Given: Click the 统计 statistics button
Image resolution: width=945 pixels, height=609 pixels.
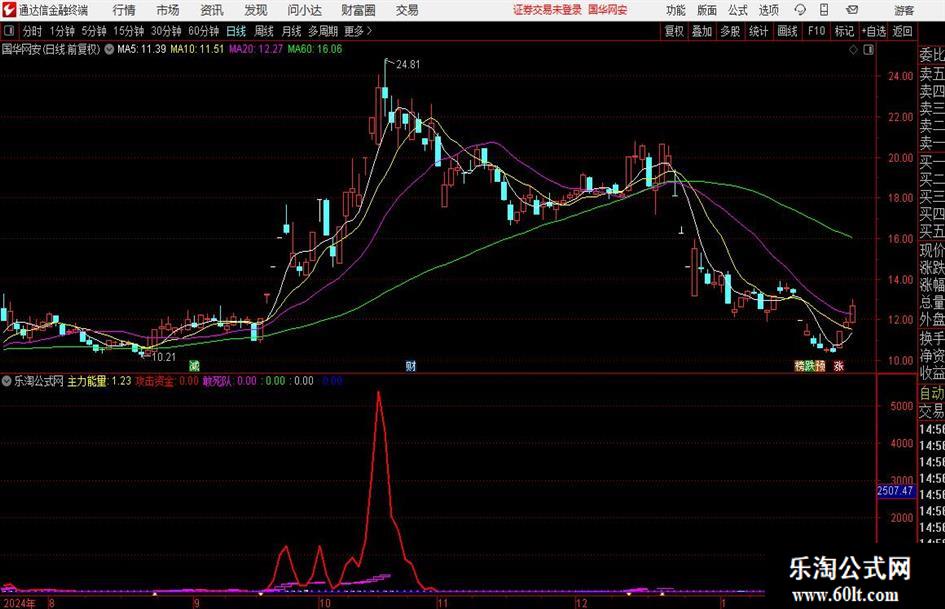Looking at the screenshot, I should 759,31.
